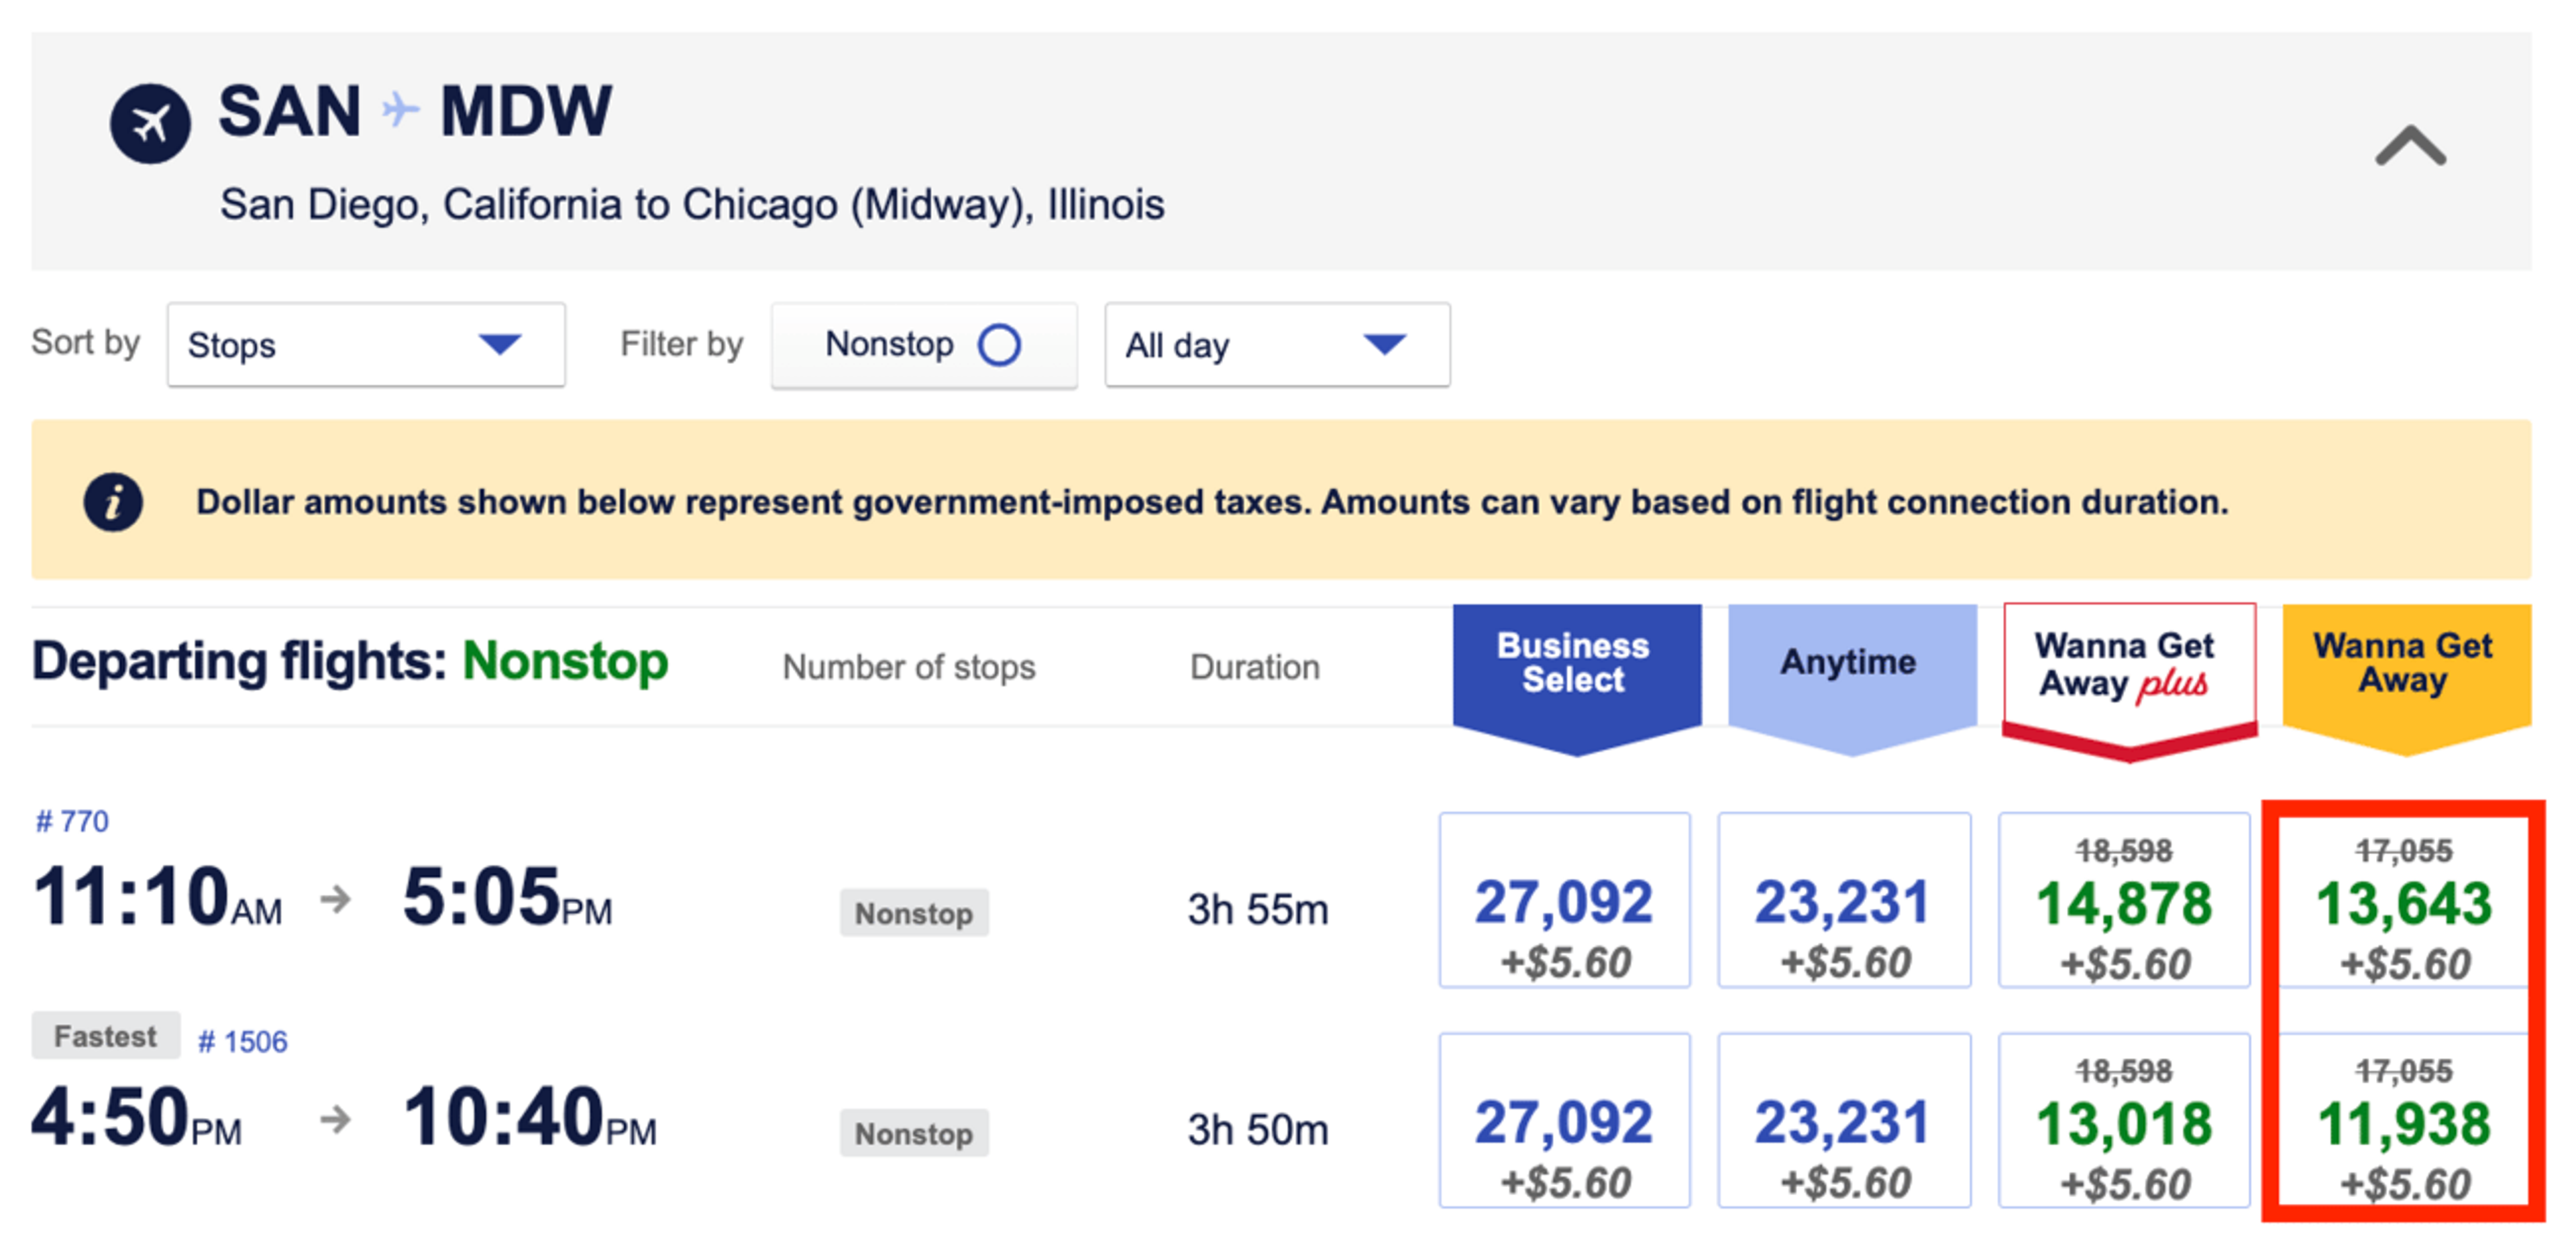
Task: Choose 23,231 Anytime fare for flight 1506
Action: [x=1844, y=1120]
